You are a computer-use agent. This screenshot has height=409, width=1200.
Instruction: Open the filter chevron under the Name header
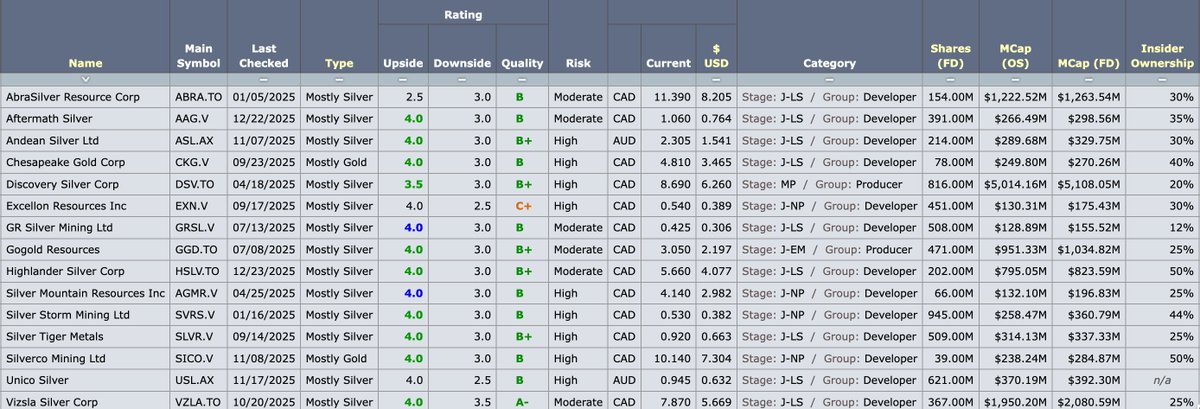(85, 78)
